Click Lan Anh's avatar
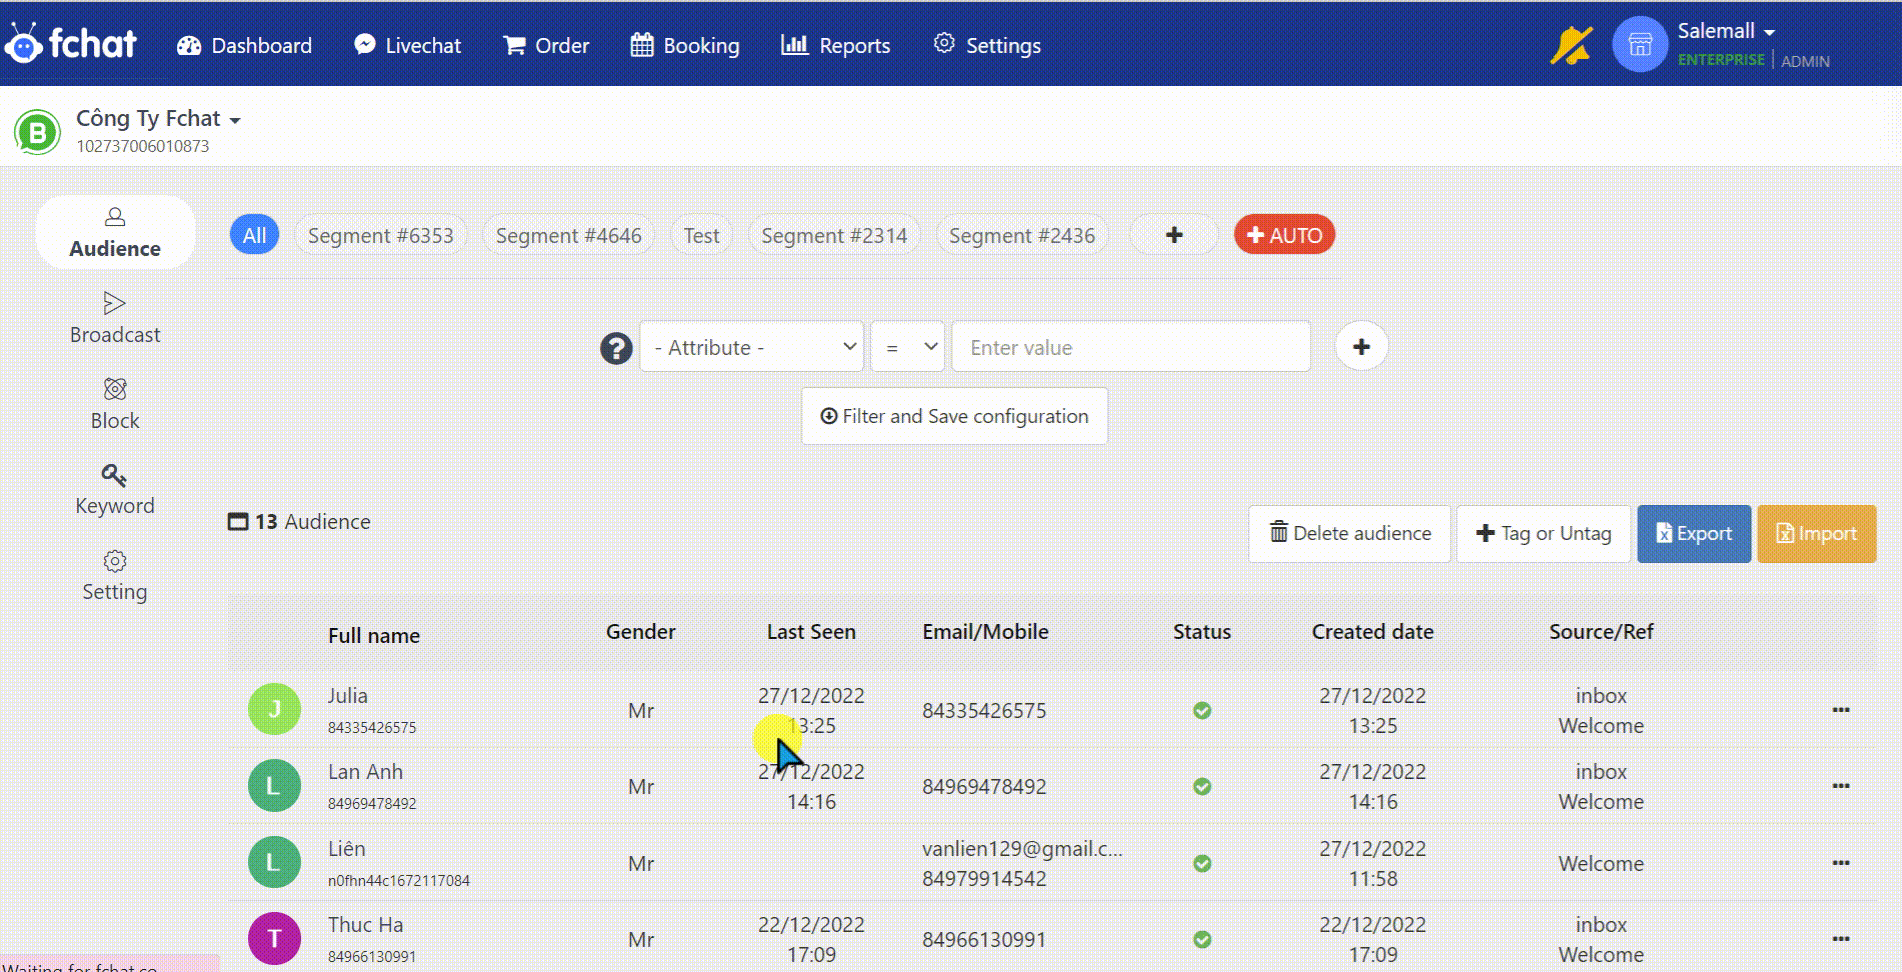Viewport: 1902px width, 972px height. (x=274, y=786)
